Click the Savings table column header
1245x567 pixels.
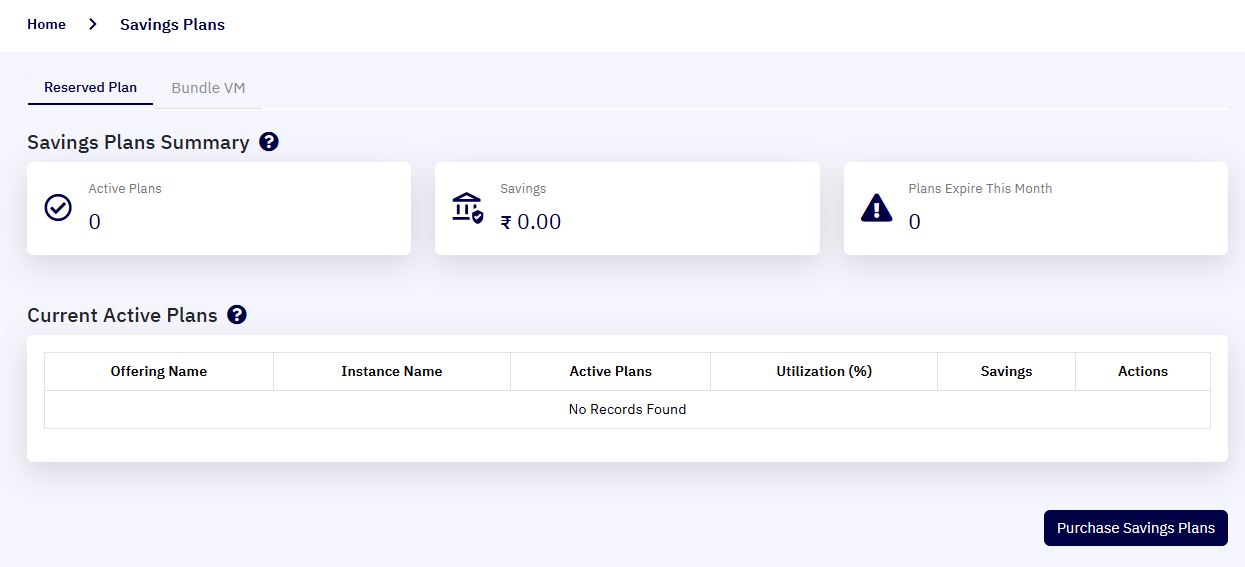[x=1007, y=371]
